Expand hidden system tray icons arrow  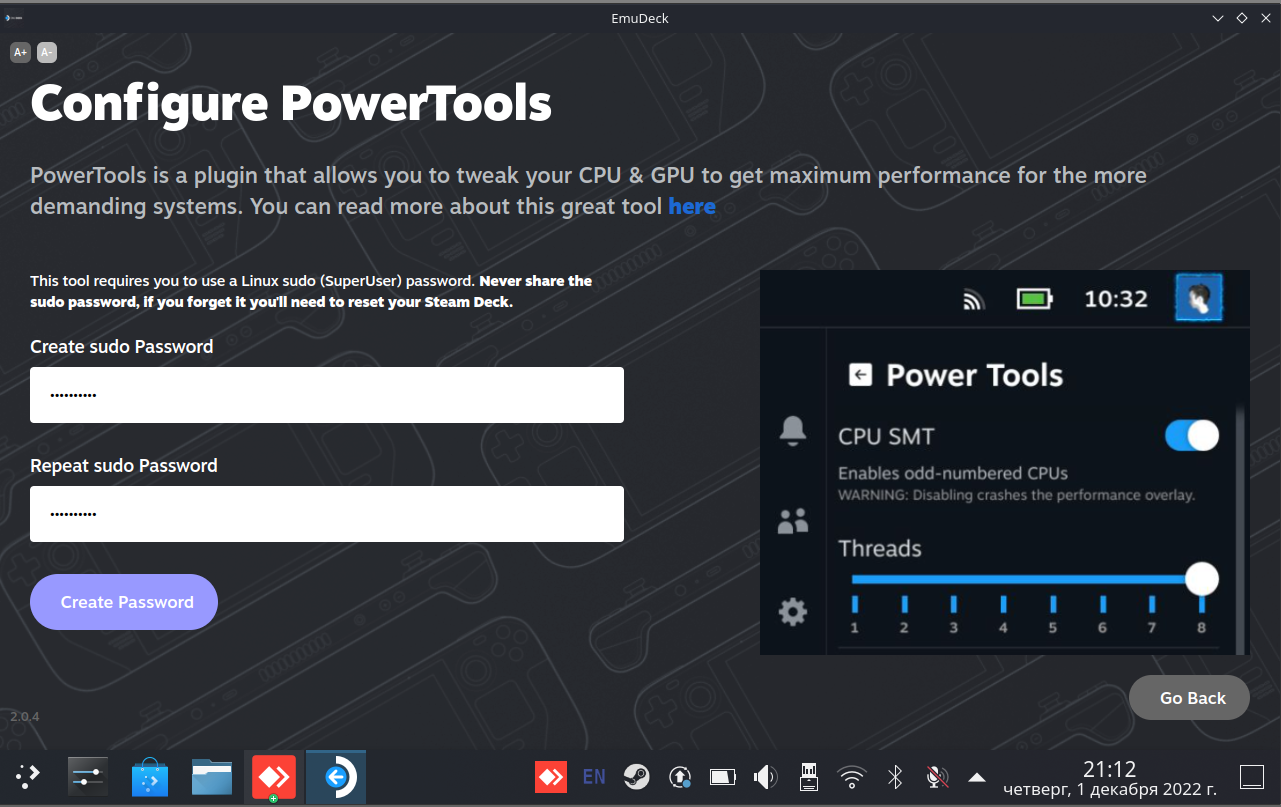click(977, 777)
